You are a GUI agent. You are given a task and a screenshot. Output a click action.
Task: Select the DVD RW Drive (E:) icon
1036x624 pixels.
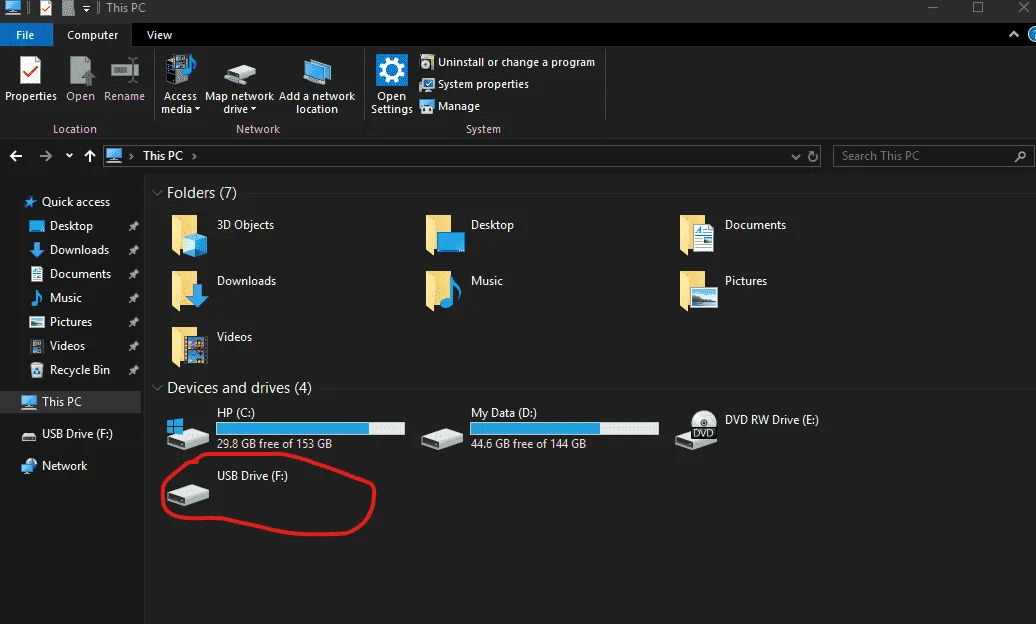(x=696, y=430)
